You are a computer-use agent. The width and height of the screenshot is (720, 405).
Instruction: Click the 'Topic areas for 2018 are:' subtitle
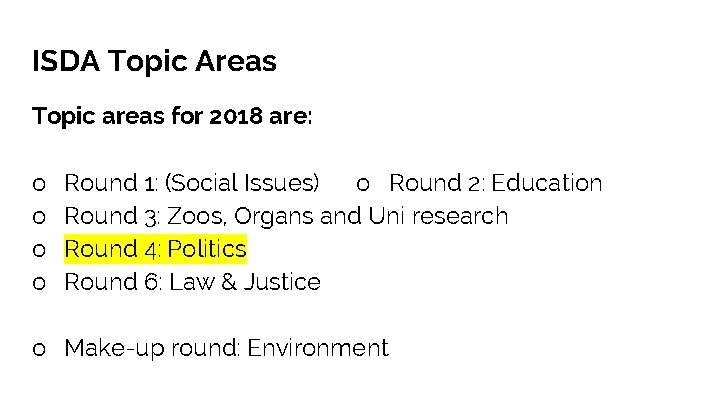tap(172, 116)
